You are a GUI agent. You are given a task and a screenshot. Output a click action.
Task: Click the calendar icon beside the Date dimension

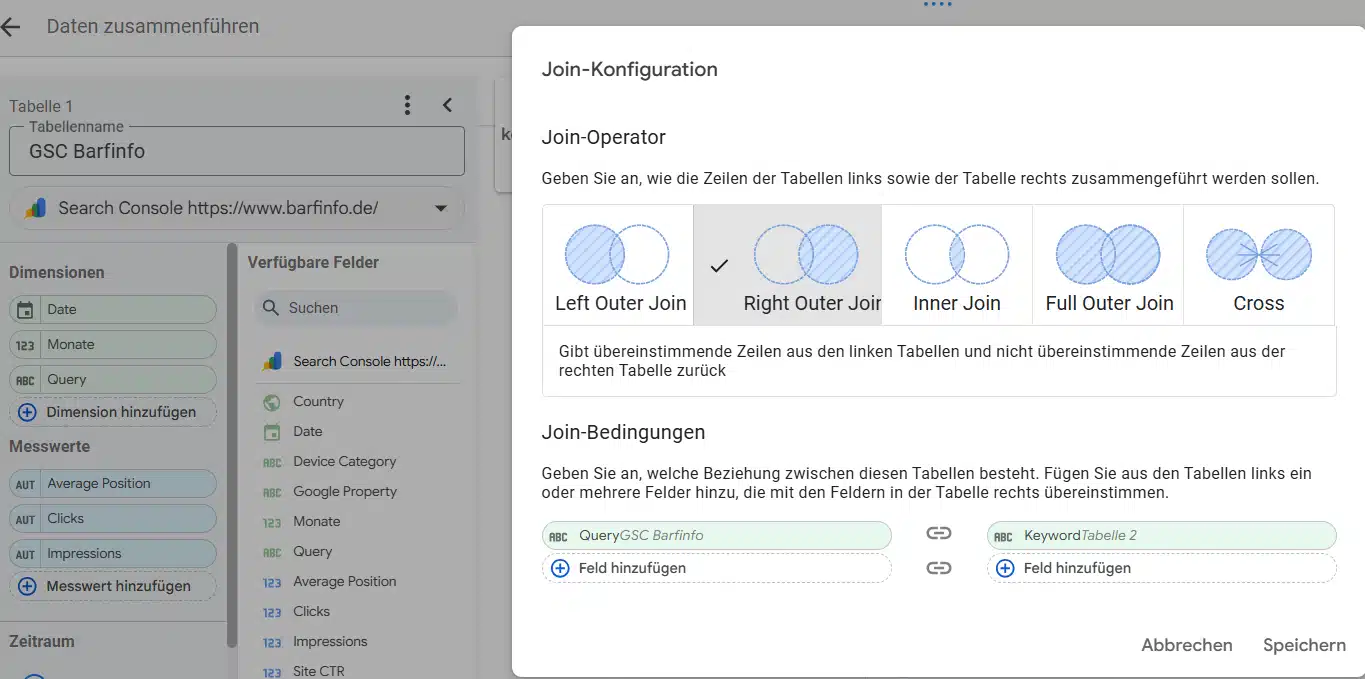tap(27, 309)
